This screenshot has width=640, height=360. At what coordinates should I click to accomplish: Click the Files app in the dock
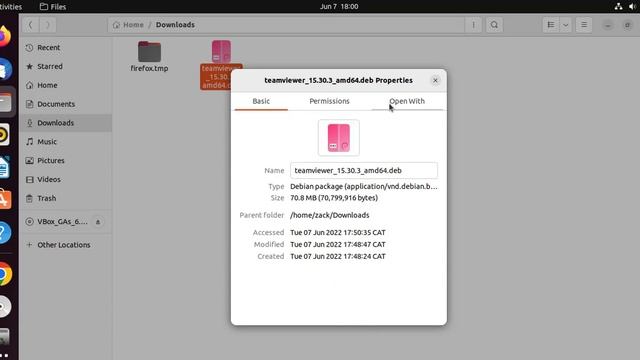tap(6, 102)
